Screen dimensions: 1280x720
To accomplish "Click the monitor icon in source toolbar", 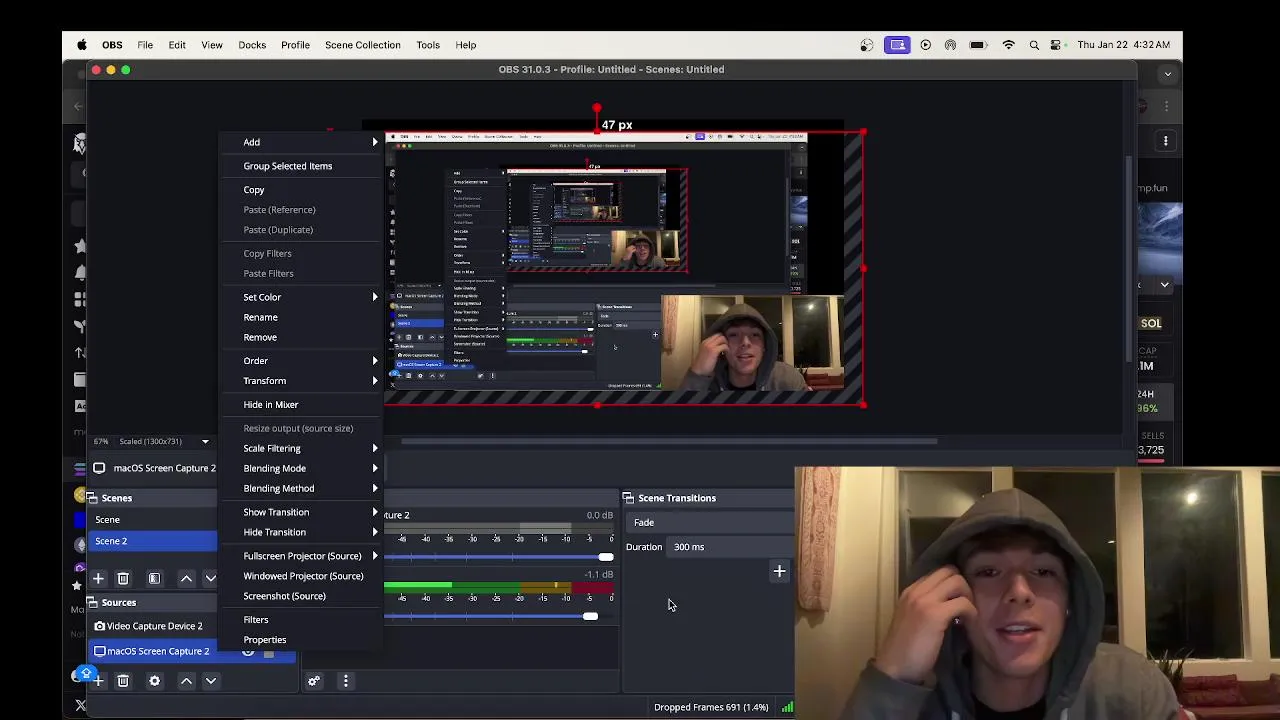I will [99, 468].
